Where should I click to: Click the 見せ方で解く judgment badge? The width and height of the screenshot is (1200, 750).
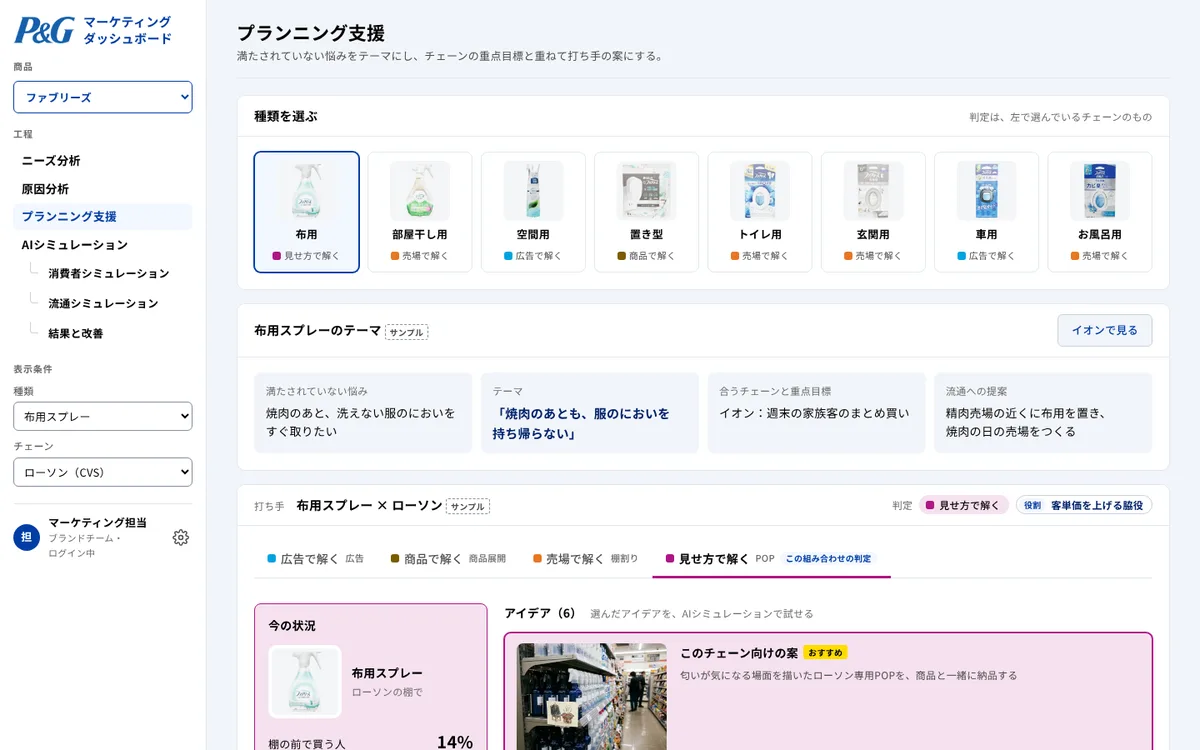pyautogui.click(x=964, y=505)
